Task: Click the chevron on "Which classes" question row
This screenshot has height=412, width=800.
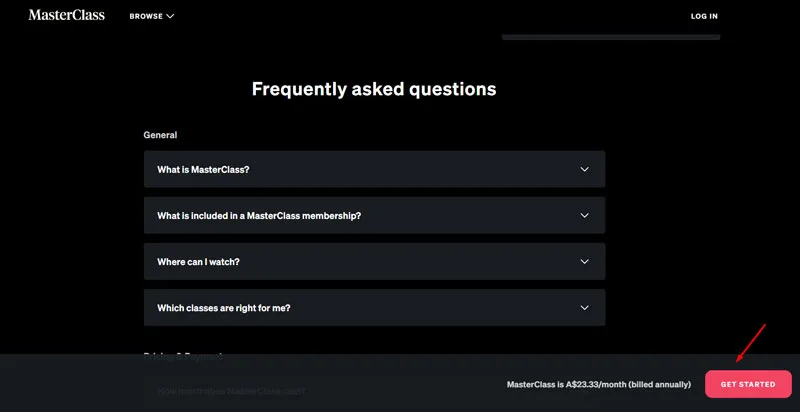Action: pos(585,308)
